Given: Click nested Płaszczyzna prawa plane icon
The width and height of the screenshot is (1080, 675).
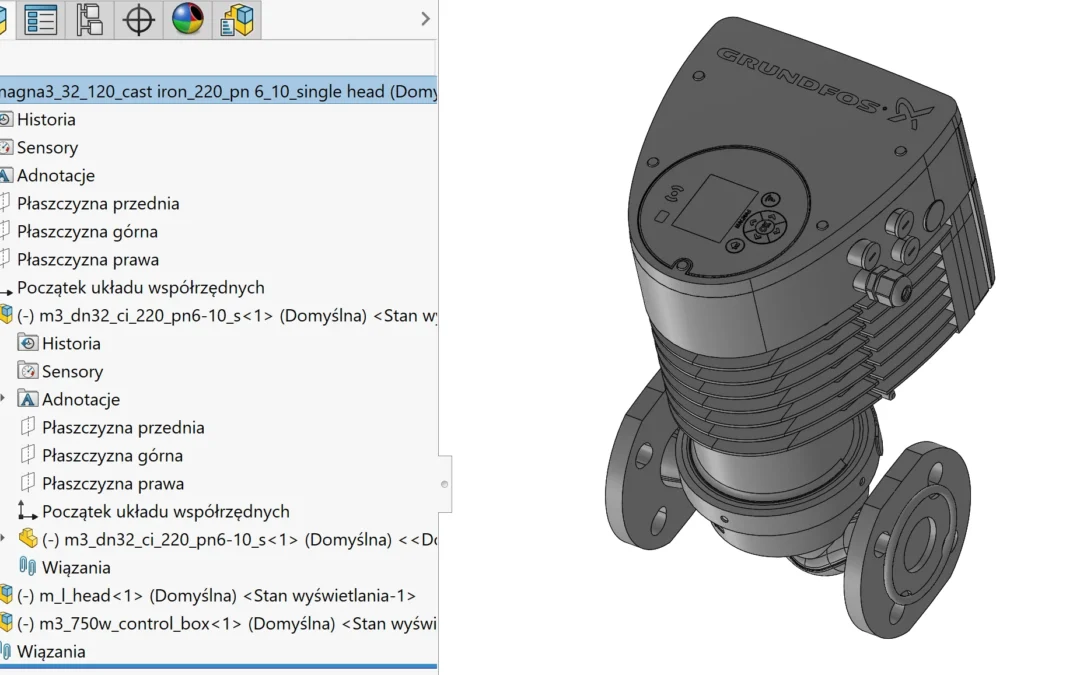Looking at the screenshot, I should coord(28,484).
